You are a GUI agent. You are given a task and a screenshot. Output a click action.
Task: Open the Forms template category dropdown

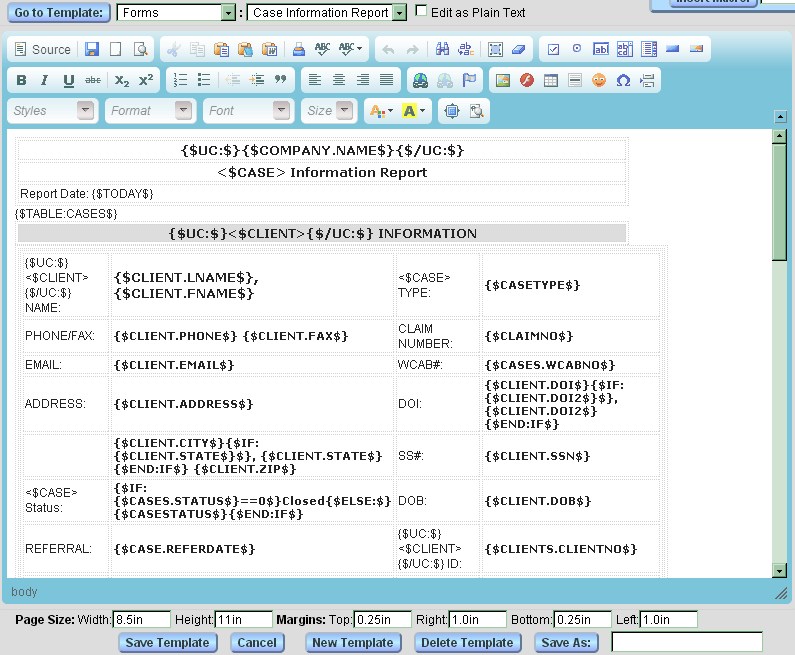click(x=229, y=13)
